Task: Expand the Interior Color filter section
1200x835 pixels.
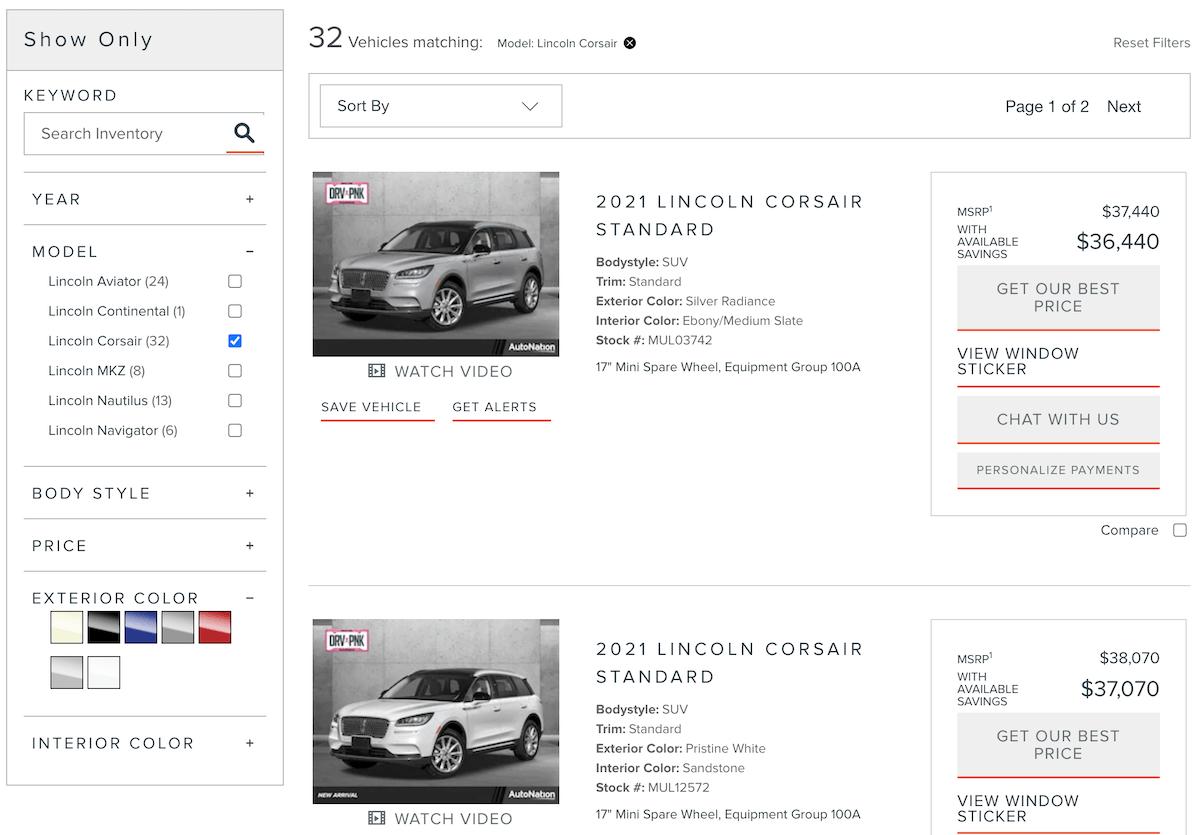Action: tap(250, 743)
